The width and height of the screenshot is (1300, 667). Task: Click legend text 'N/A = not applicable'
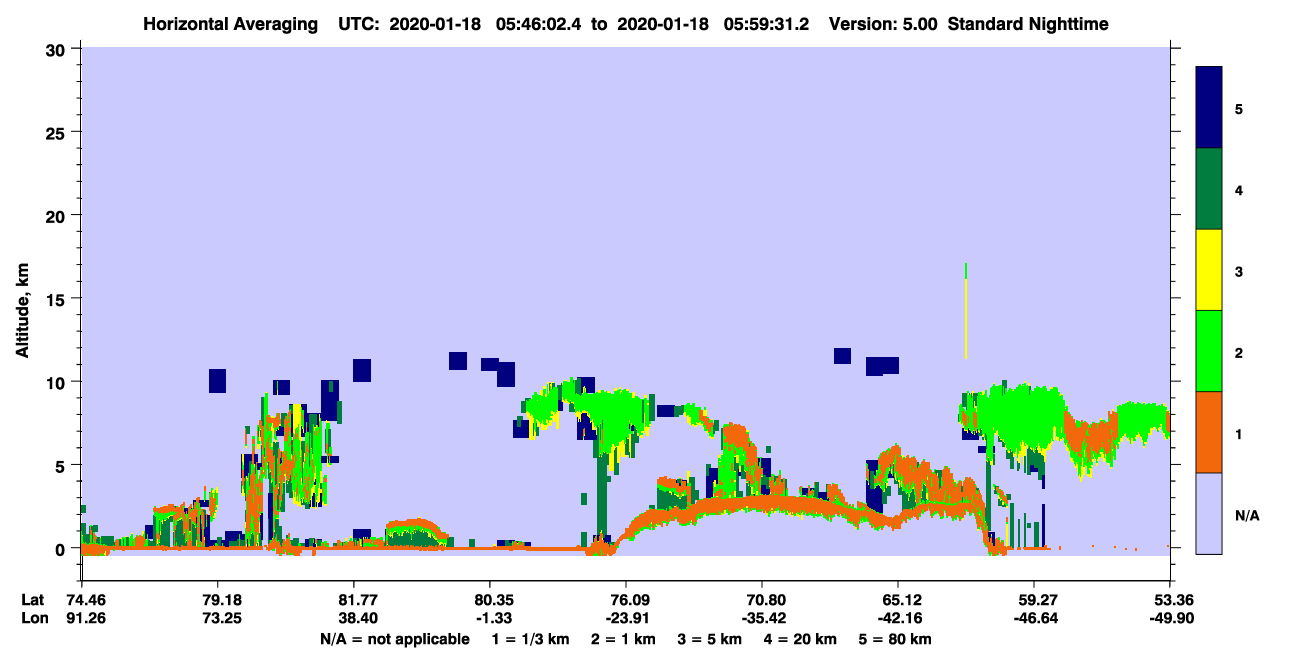coord(395,639)
